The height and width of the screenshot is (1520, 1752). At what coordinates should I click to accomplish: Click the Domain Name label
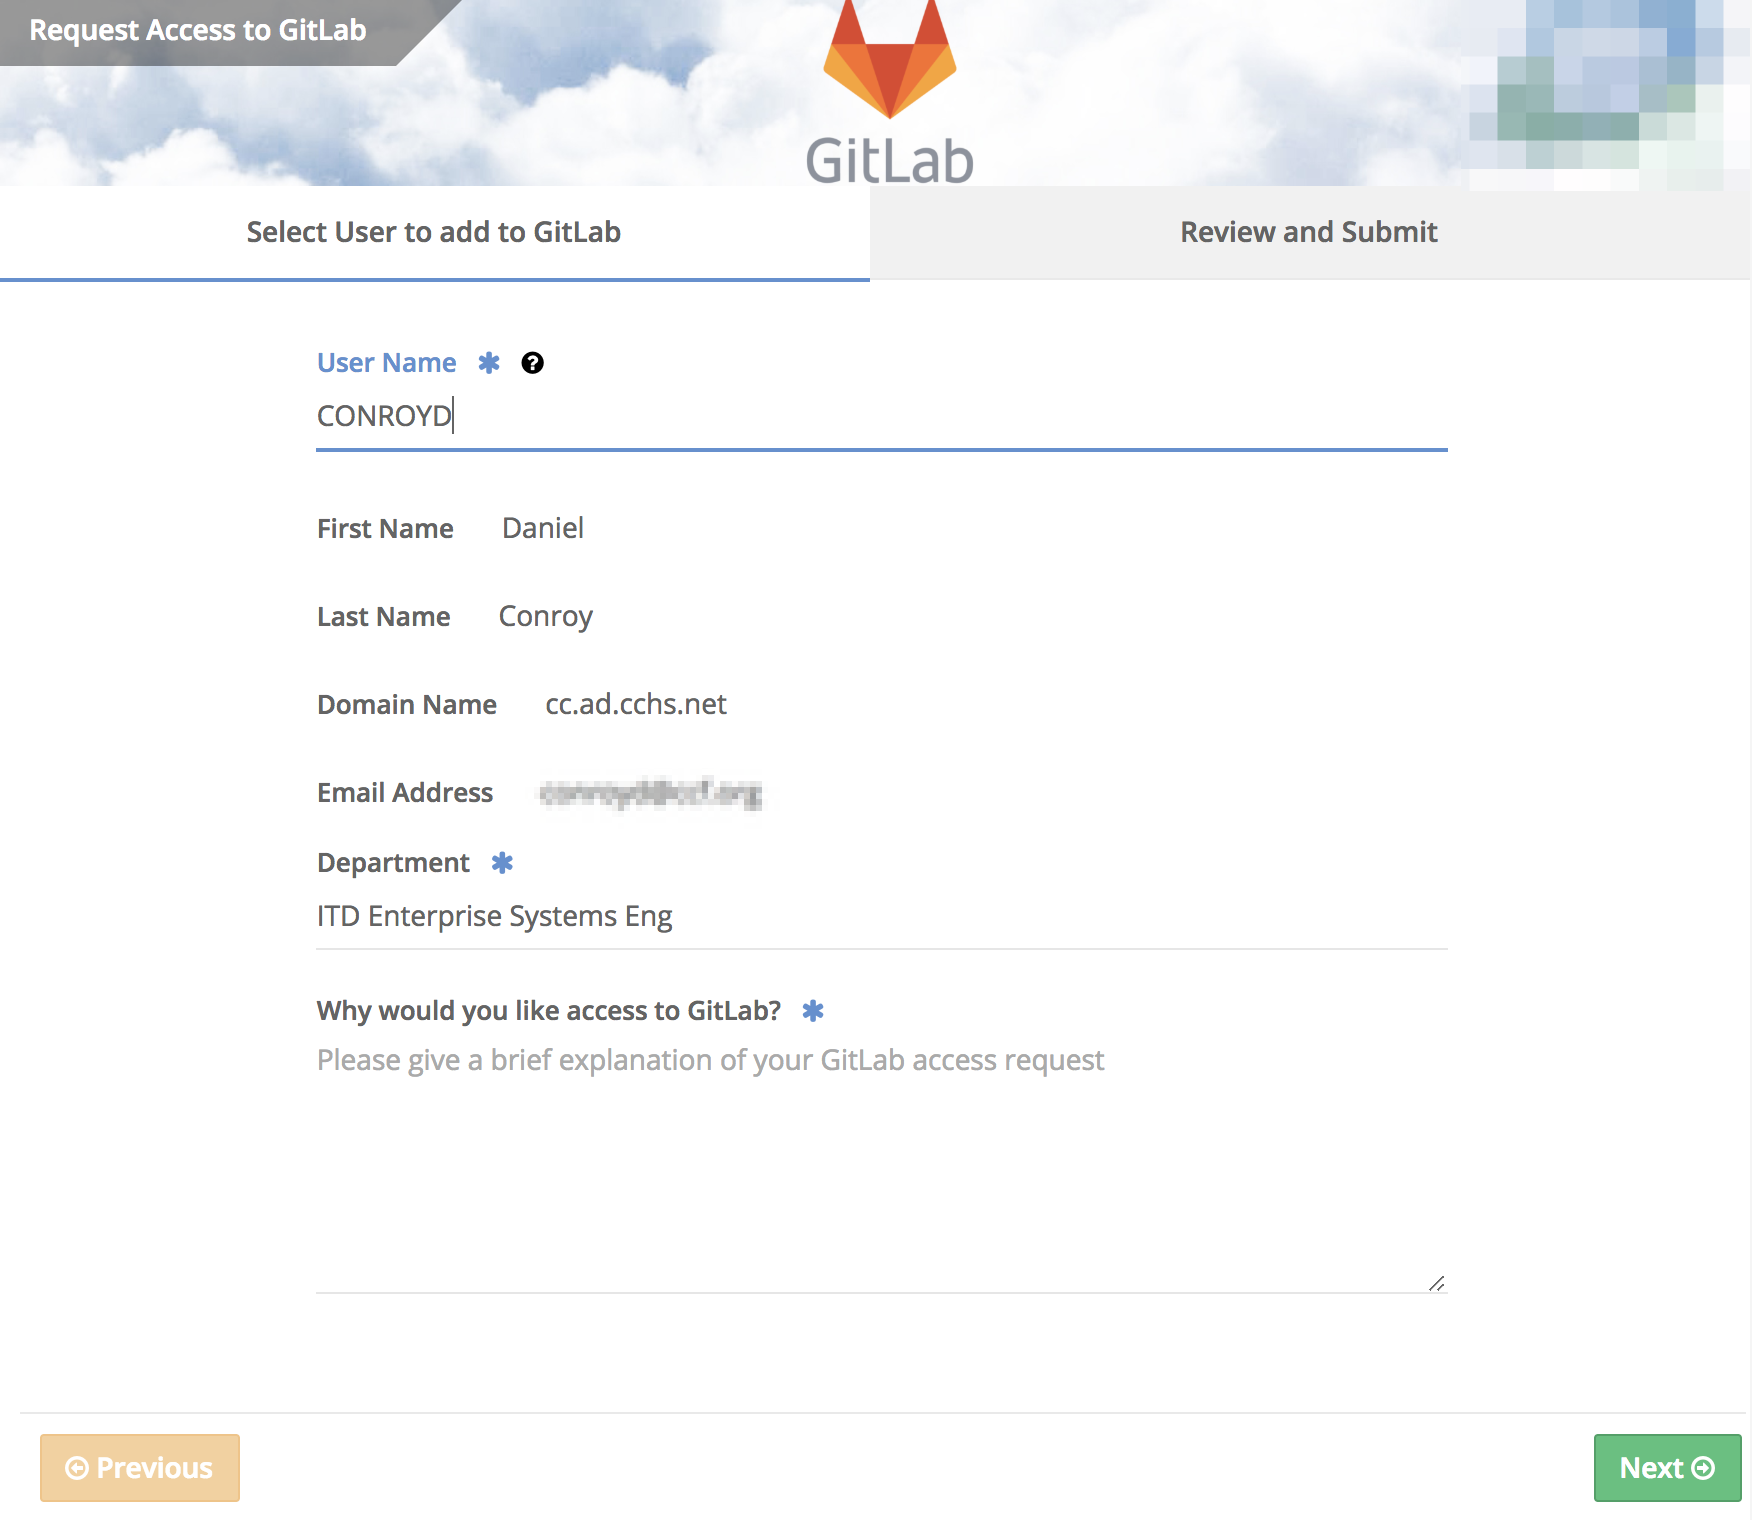click(407, 705)
